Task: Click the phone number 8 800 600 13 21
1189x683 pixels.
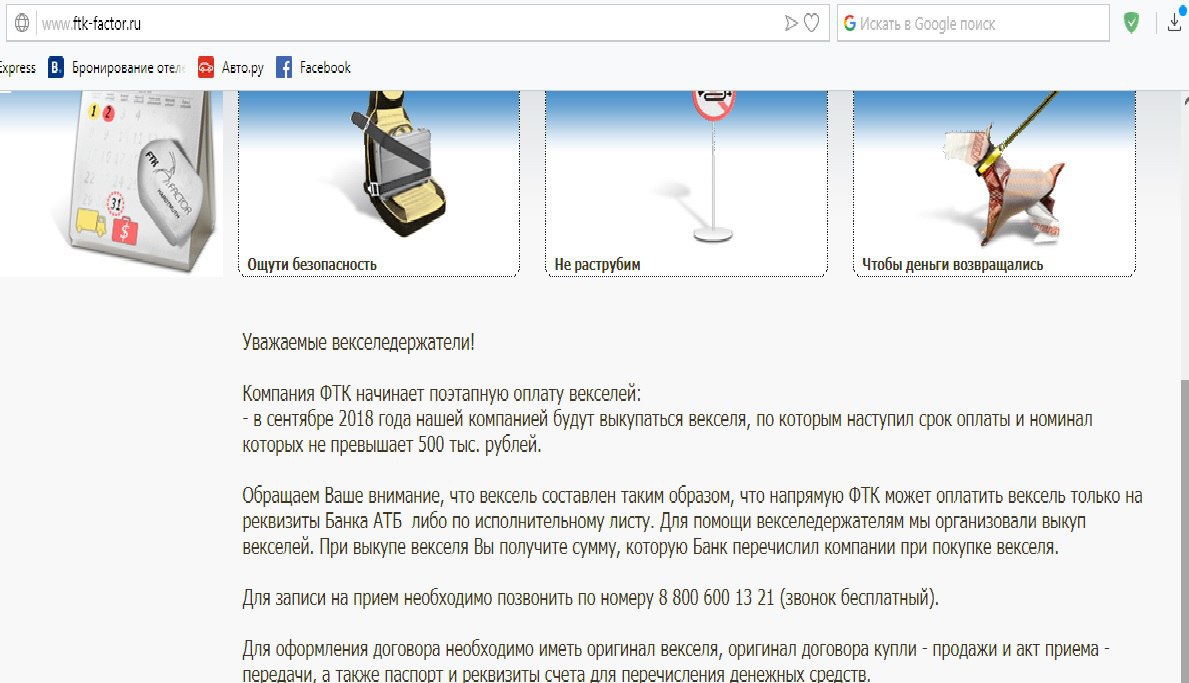Action: click(x=716, y=598)
